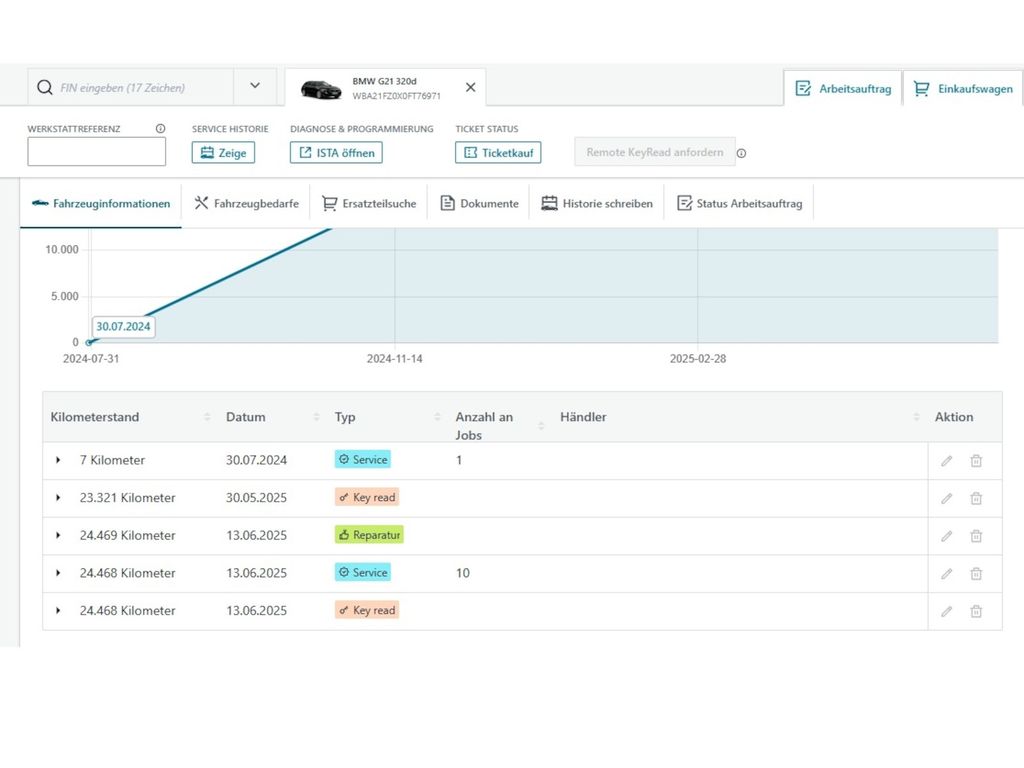Click the Zeige service history button
The height and width of the screenshot is (768, 1024).
tap(223, 153)
